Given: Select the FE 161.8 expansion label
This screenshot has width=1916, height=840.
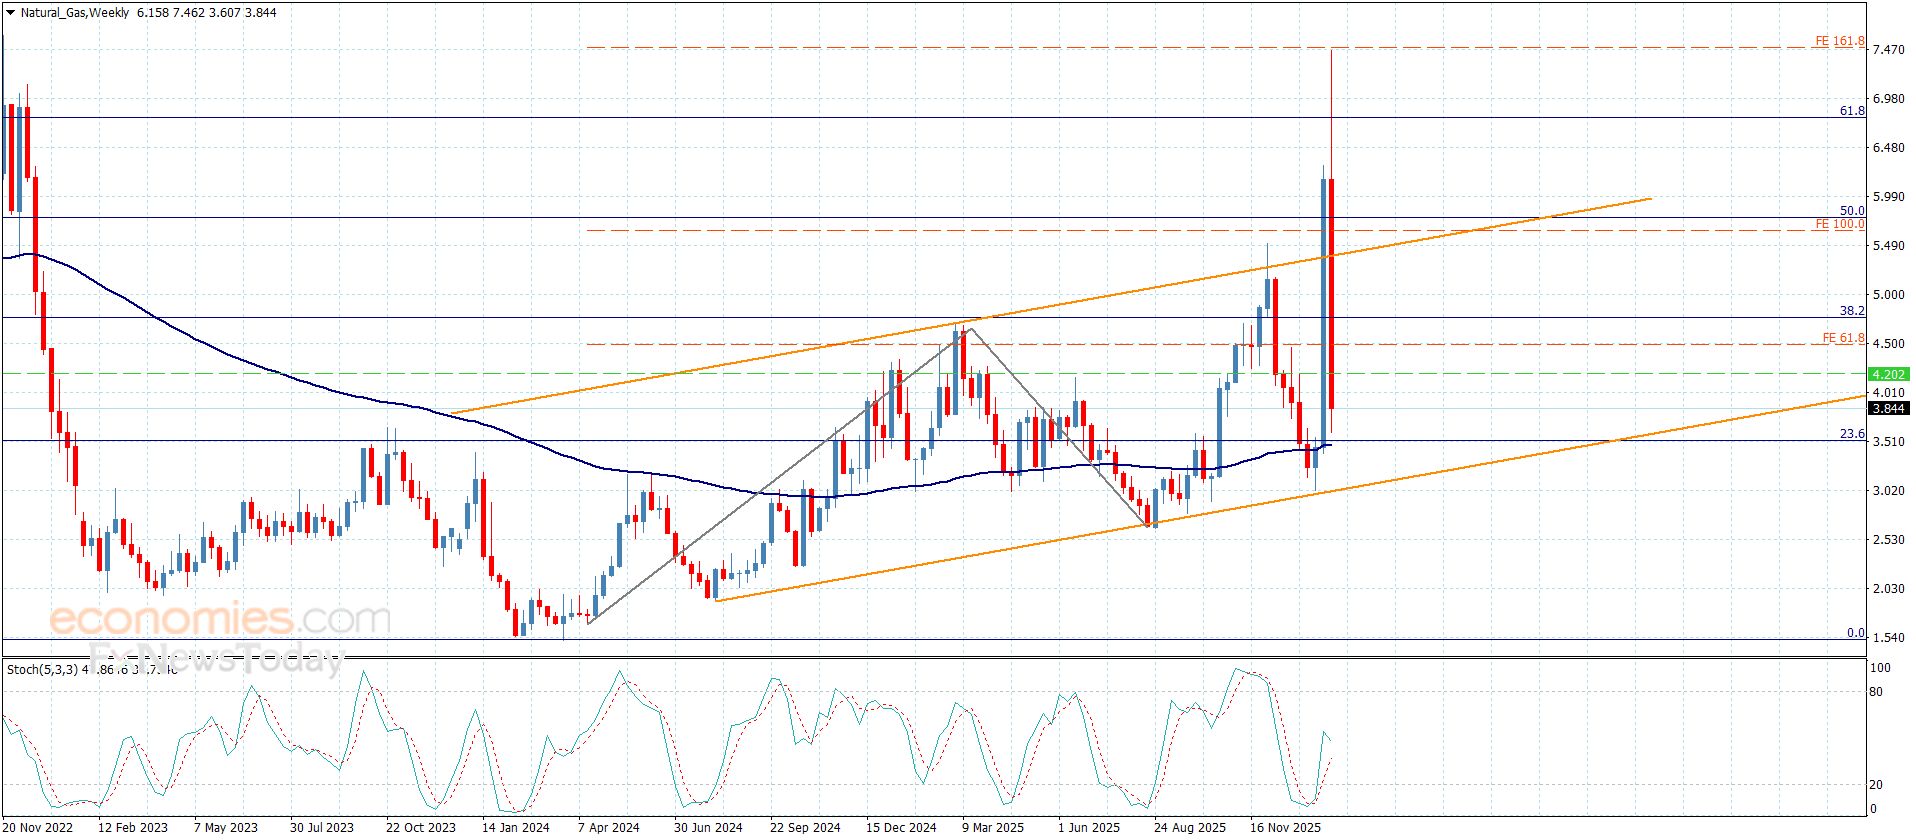Looking at the screenshot, I should tap(1839, 42).
